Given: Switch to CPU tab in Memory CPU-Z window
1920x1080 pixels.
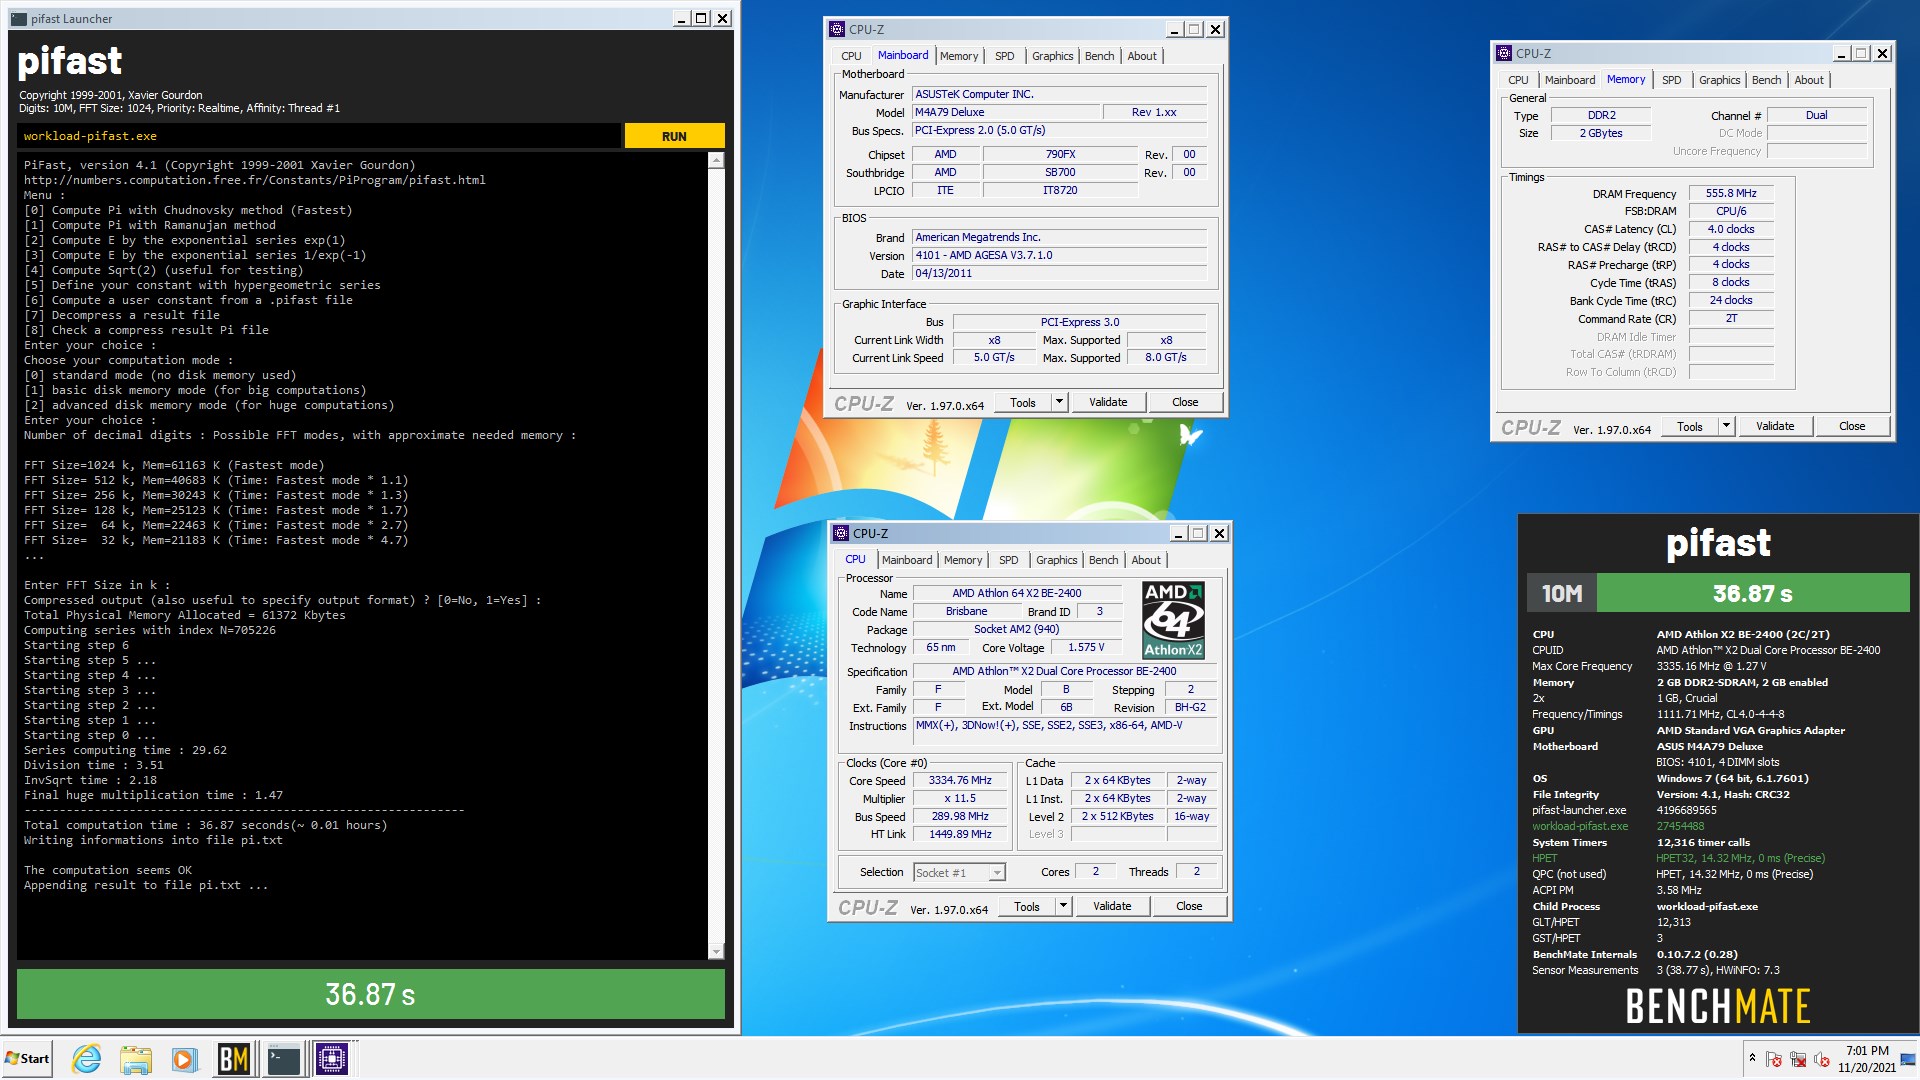Looking at the screenshot, I should coord(1518,80).
